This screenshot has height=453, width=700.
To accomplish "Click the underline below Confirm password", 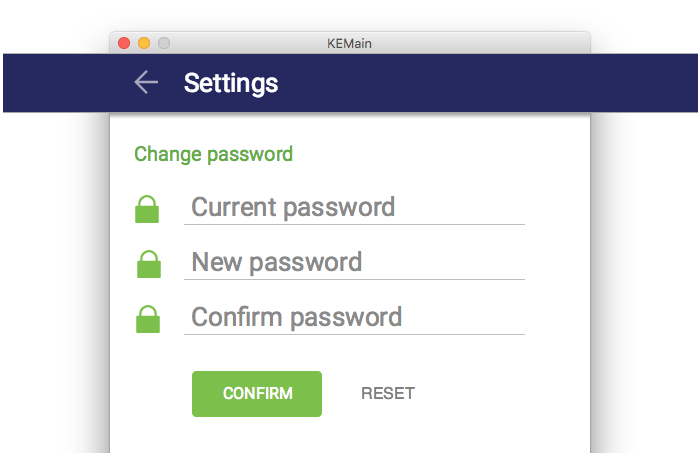I will [x=355, y=334].
